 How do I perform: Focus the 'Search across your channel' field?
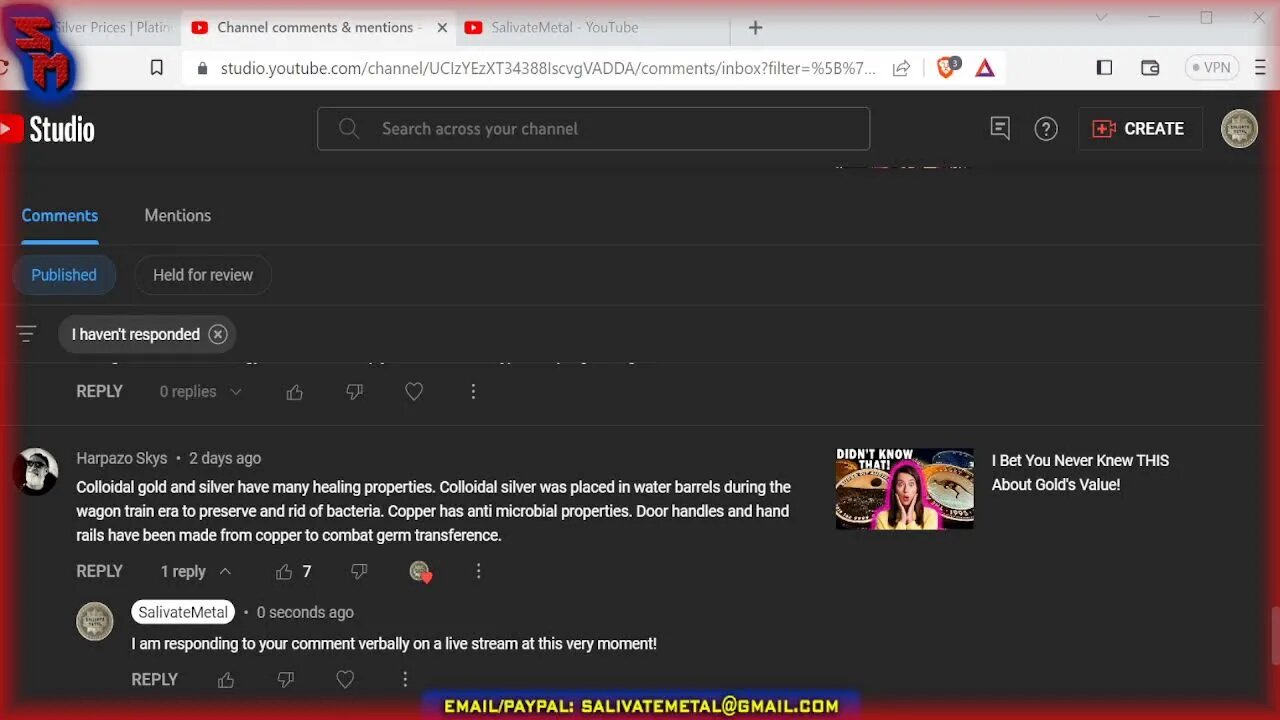tap(594, 128)
